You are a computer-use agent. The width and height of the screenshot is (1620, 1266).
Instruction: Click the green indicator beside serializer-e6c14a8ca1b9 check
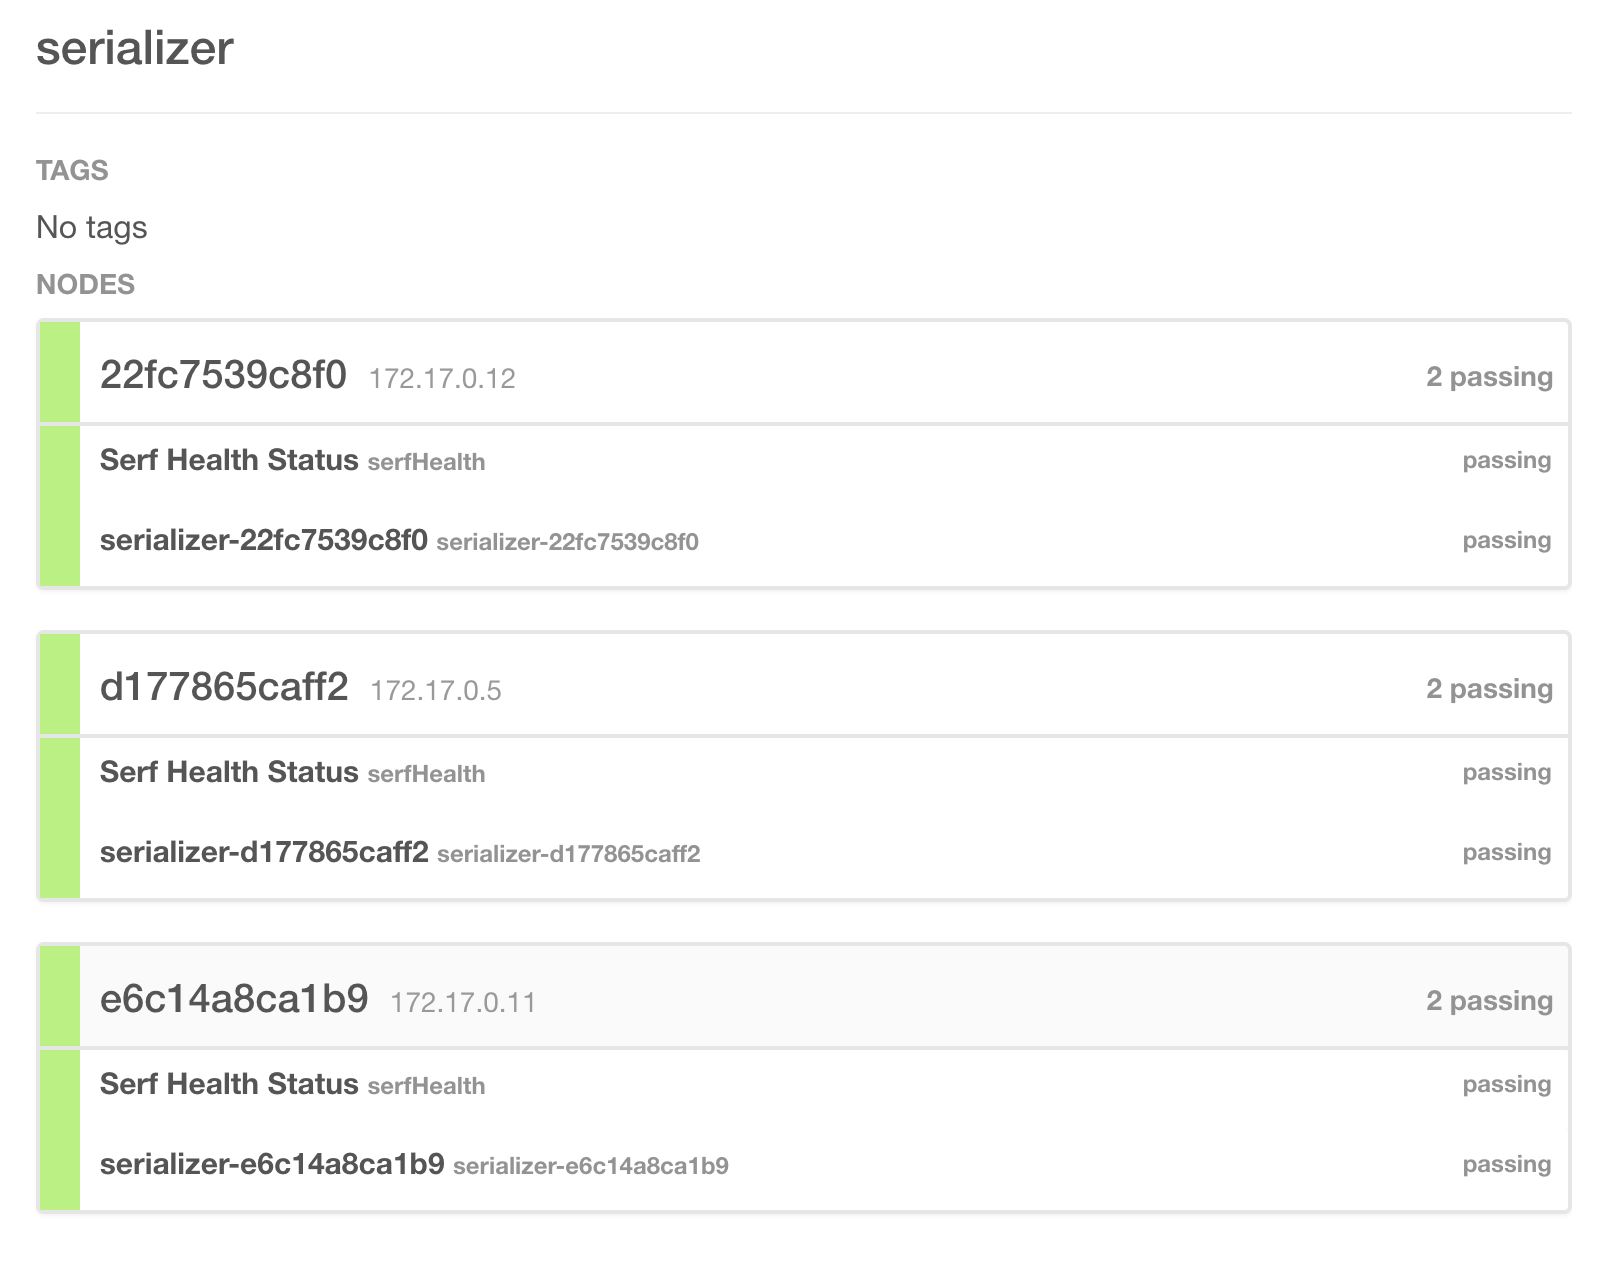click(x=58, y=1164)
